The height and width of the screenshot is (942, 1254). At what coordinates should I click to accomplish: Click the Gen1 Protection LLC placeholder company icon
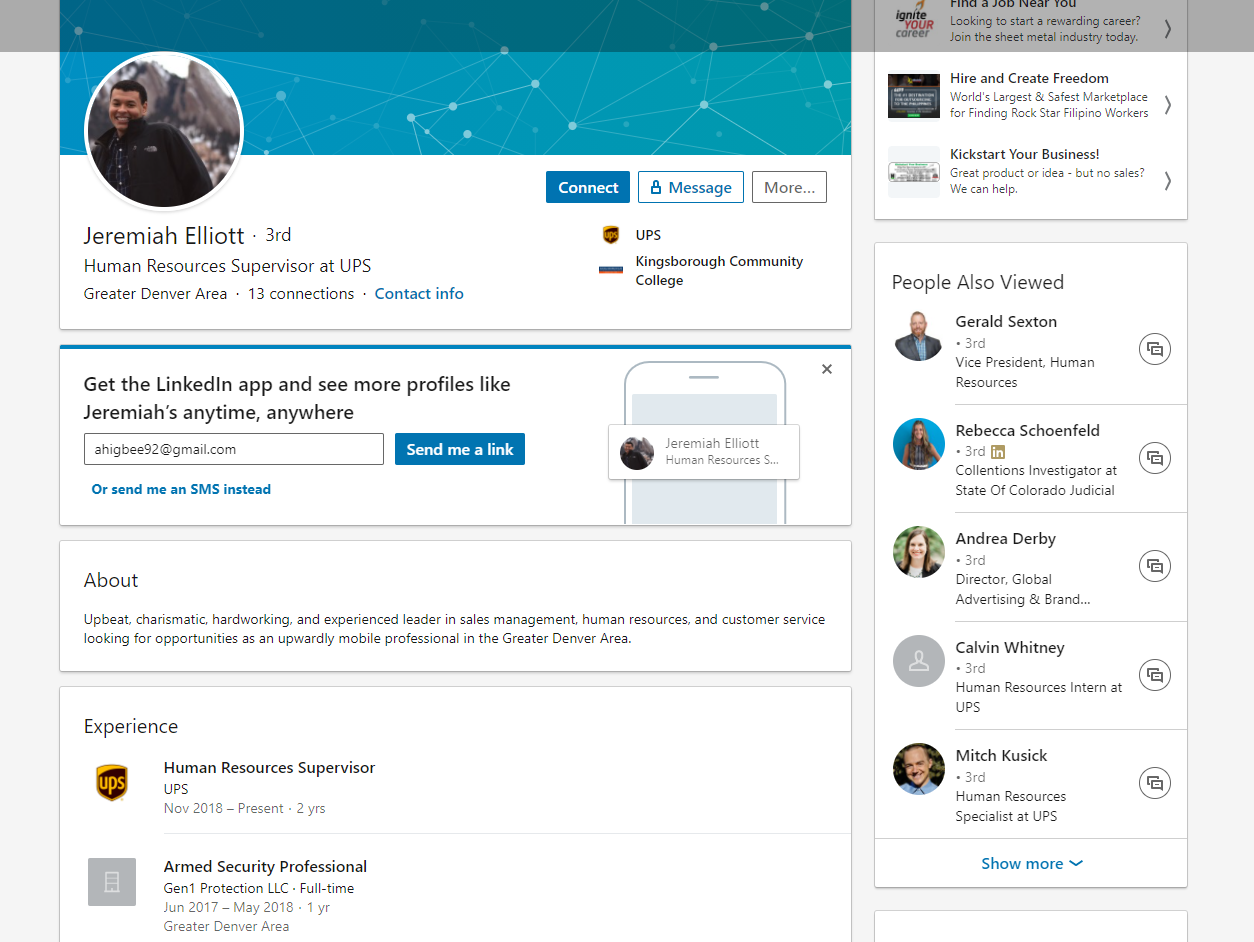point(112,882)
